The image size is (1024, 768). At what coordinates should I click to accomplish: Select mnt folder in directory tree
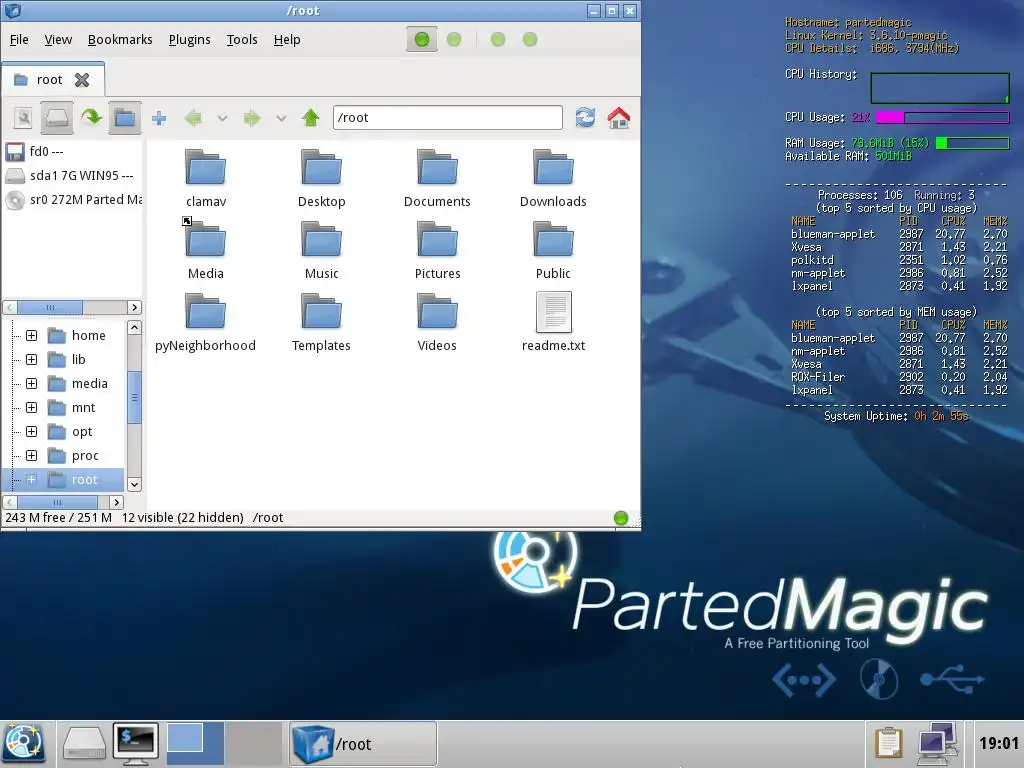point(72,408)
